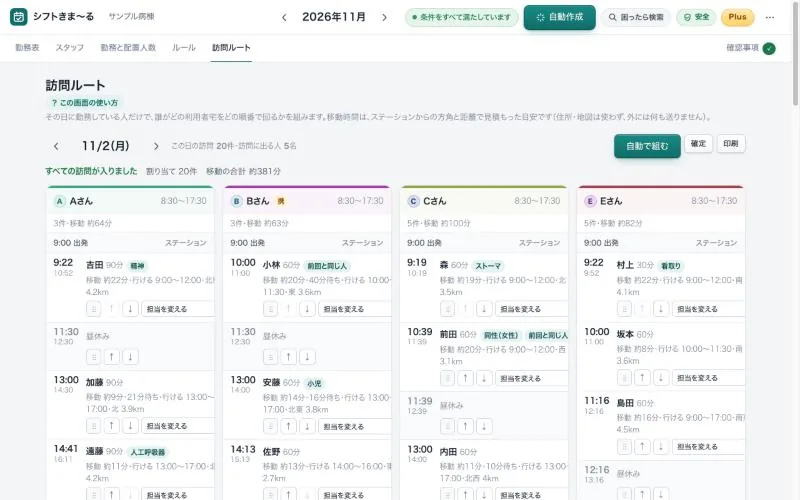This screenshot has height=500, width=800.
Task: Click the down arrow on 村上 visit
Action: tap(661, 309)
